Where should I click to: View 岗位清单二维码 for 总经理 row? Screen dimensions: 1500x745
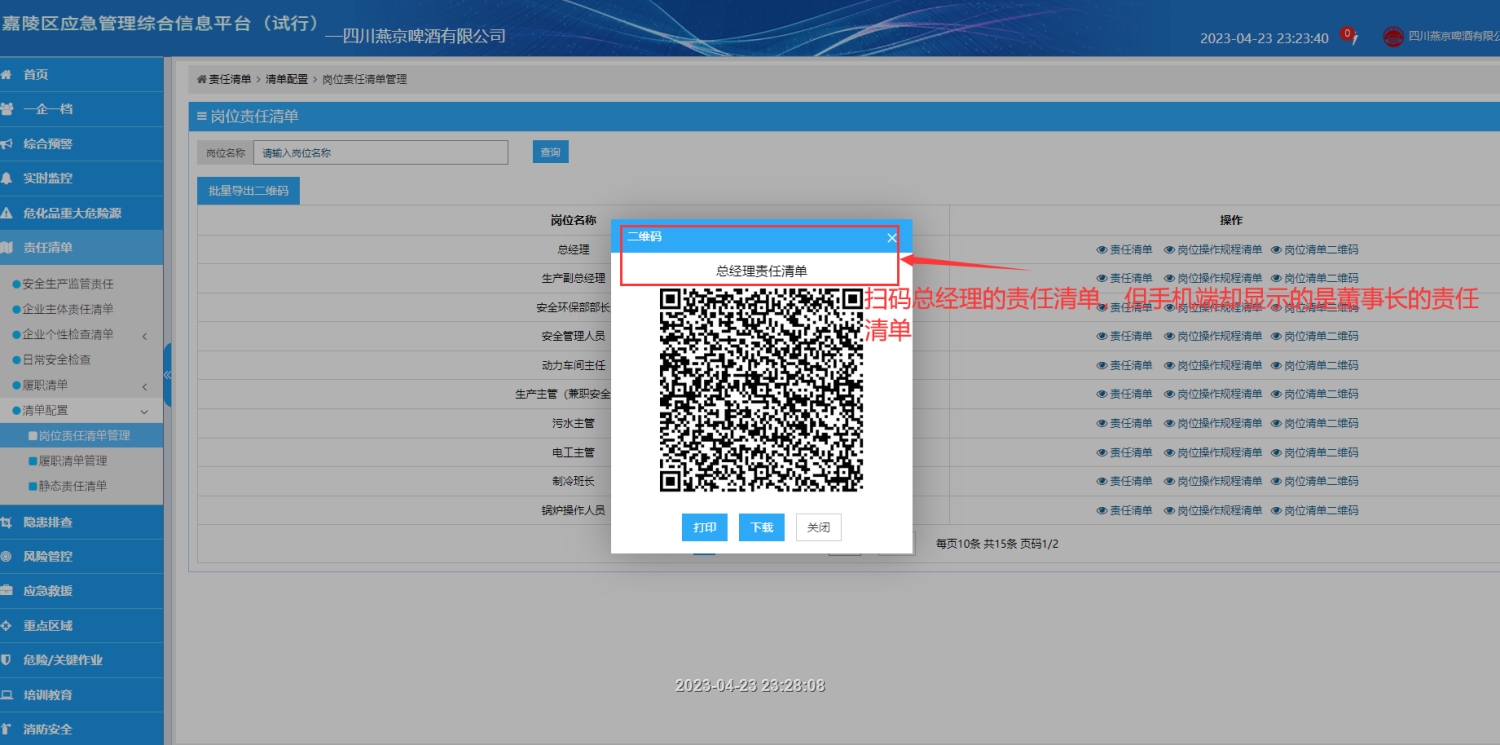pos(1315,250)
